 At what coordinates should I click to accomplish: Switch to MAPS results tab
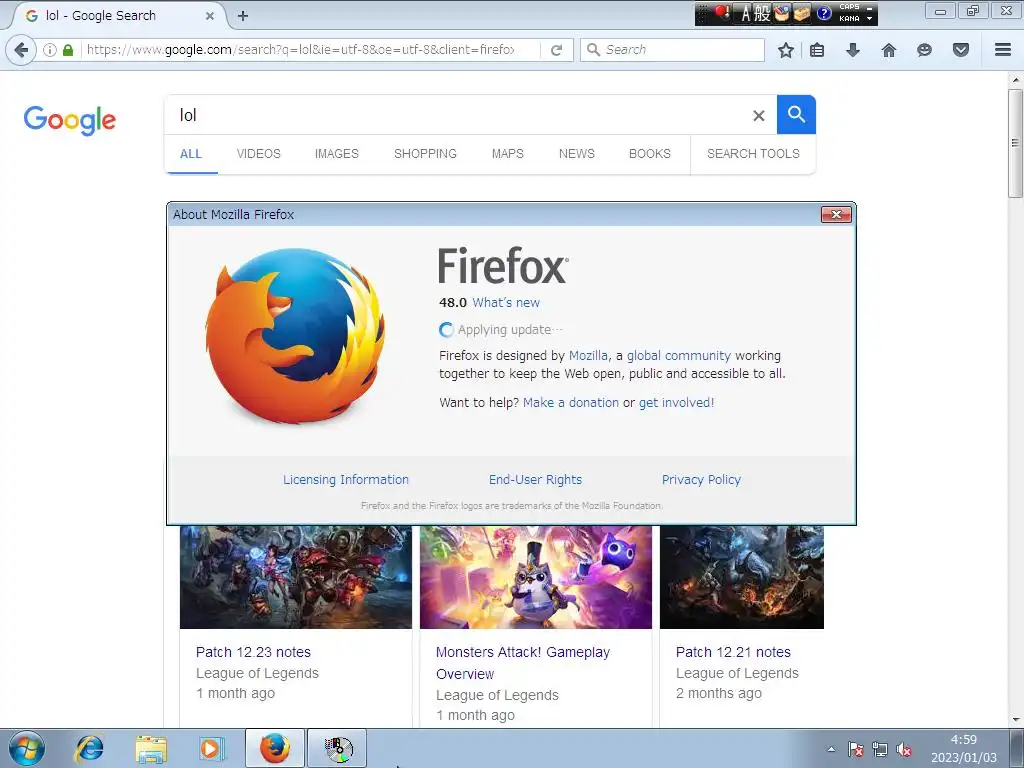507,154
